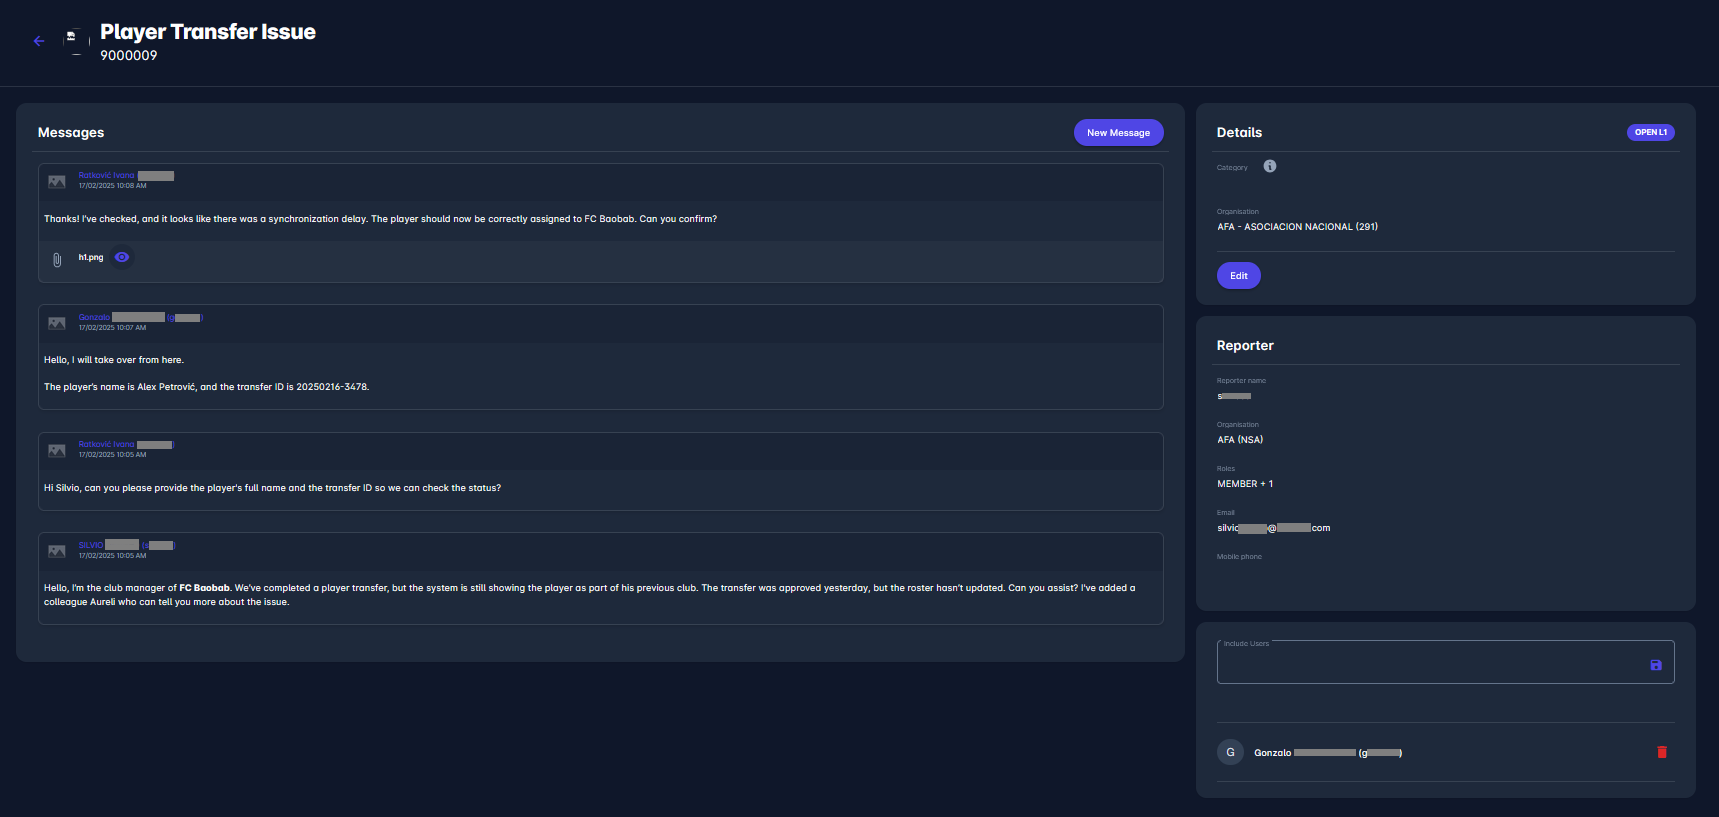Click the paperclip attachment icon

click(57, 259)
